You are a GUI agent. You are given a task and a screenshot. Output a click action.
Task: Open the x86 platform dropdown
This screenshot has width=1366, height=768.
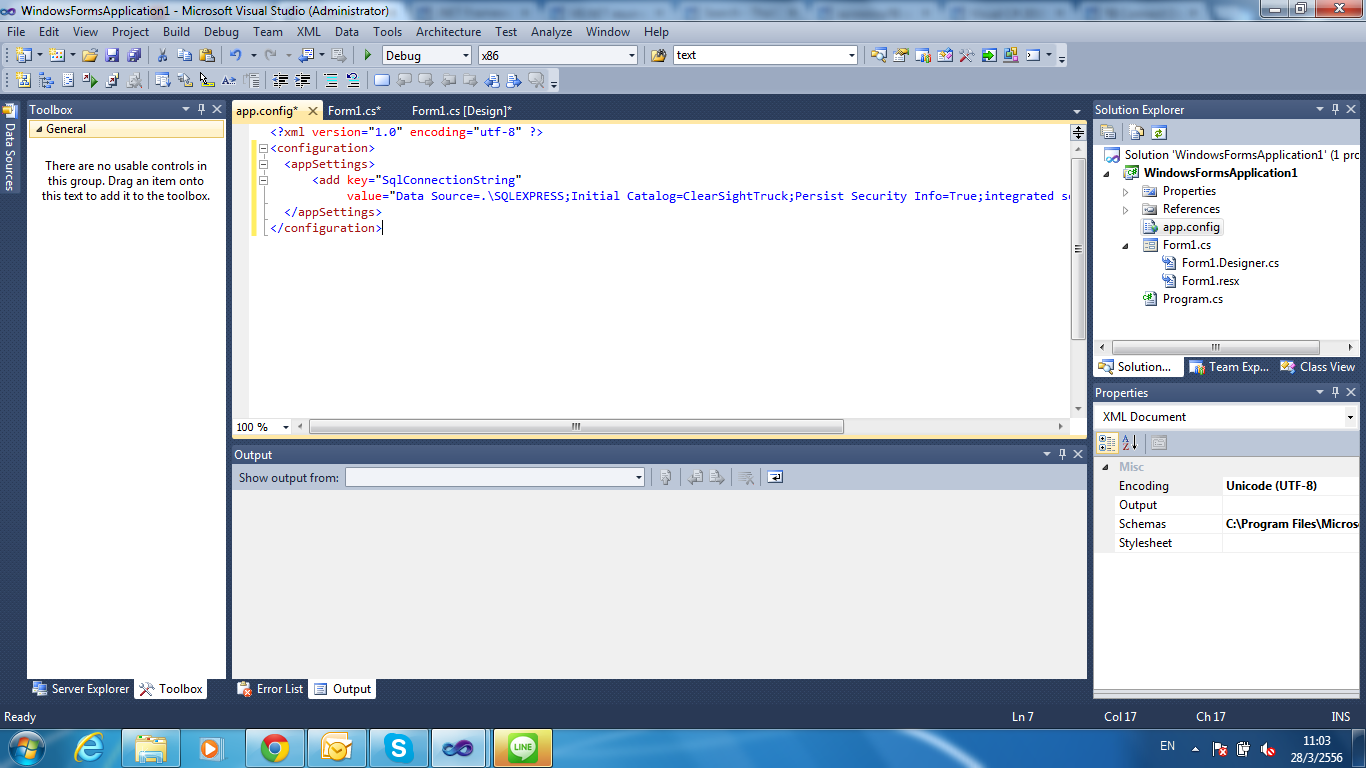631,56
